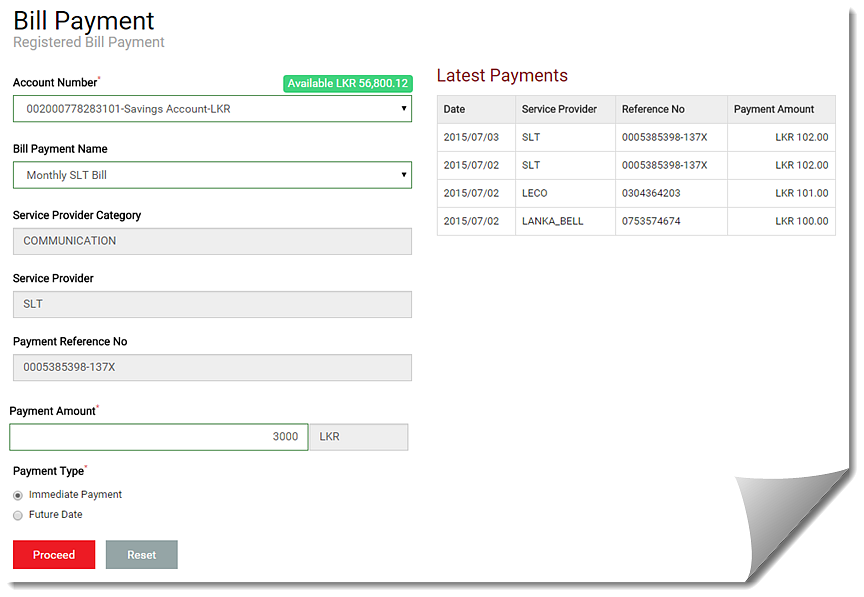Click the Service Provider Category field COMMUNICATION
Screen dimensions: 864x597
(212, 241)
